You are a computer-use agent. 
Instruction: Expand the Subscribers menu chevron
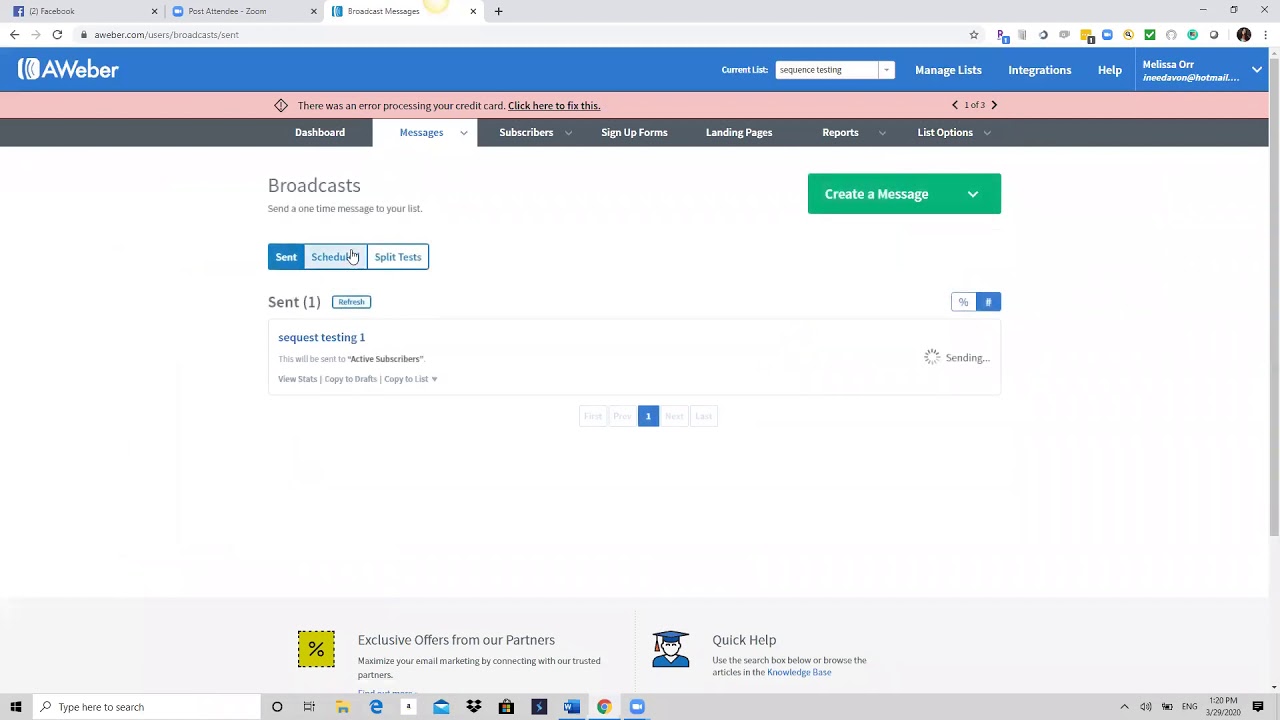569,133
